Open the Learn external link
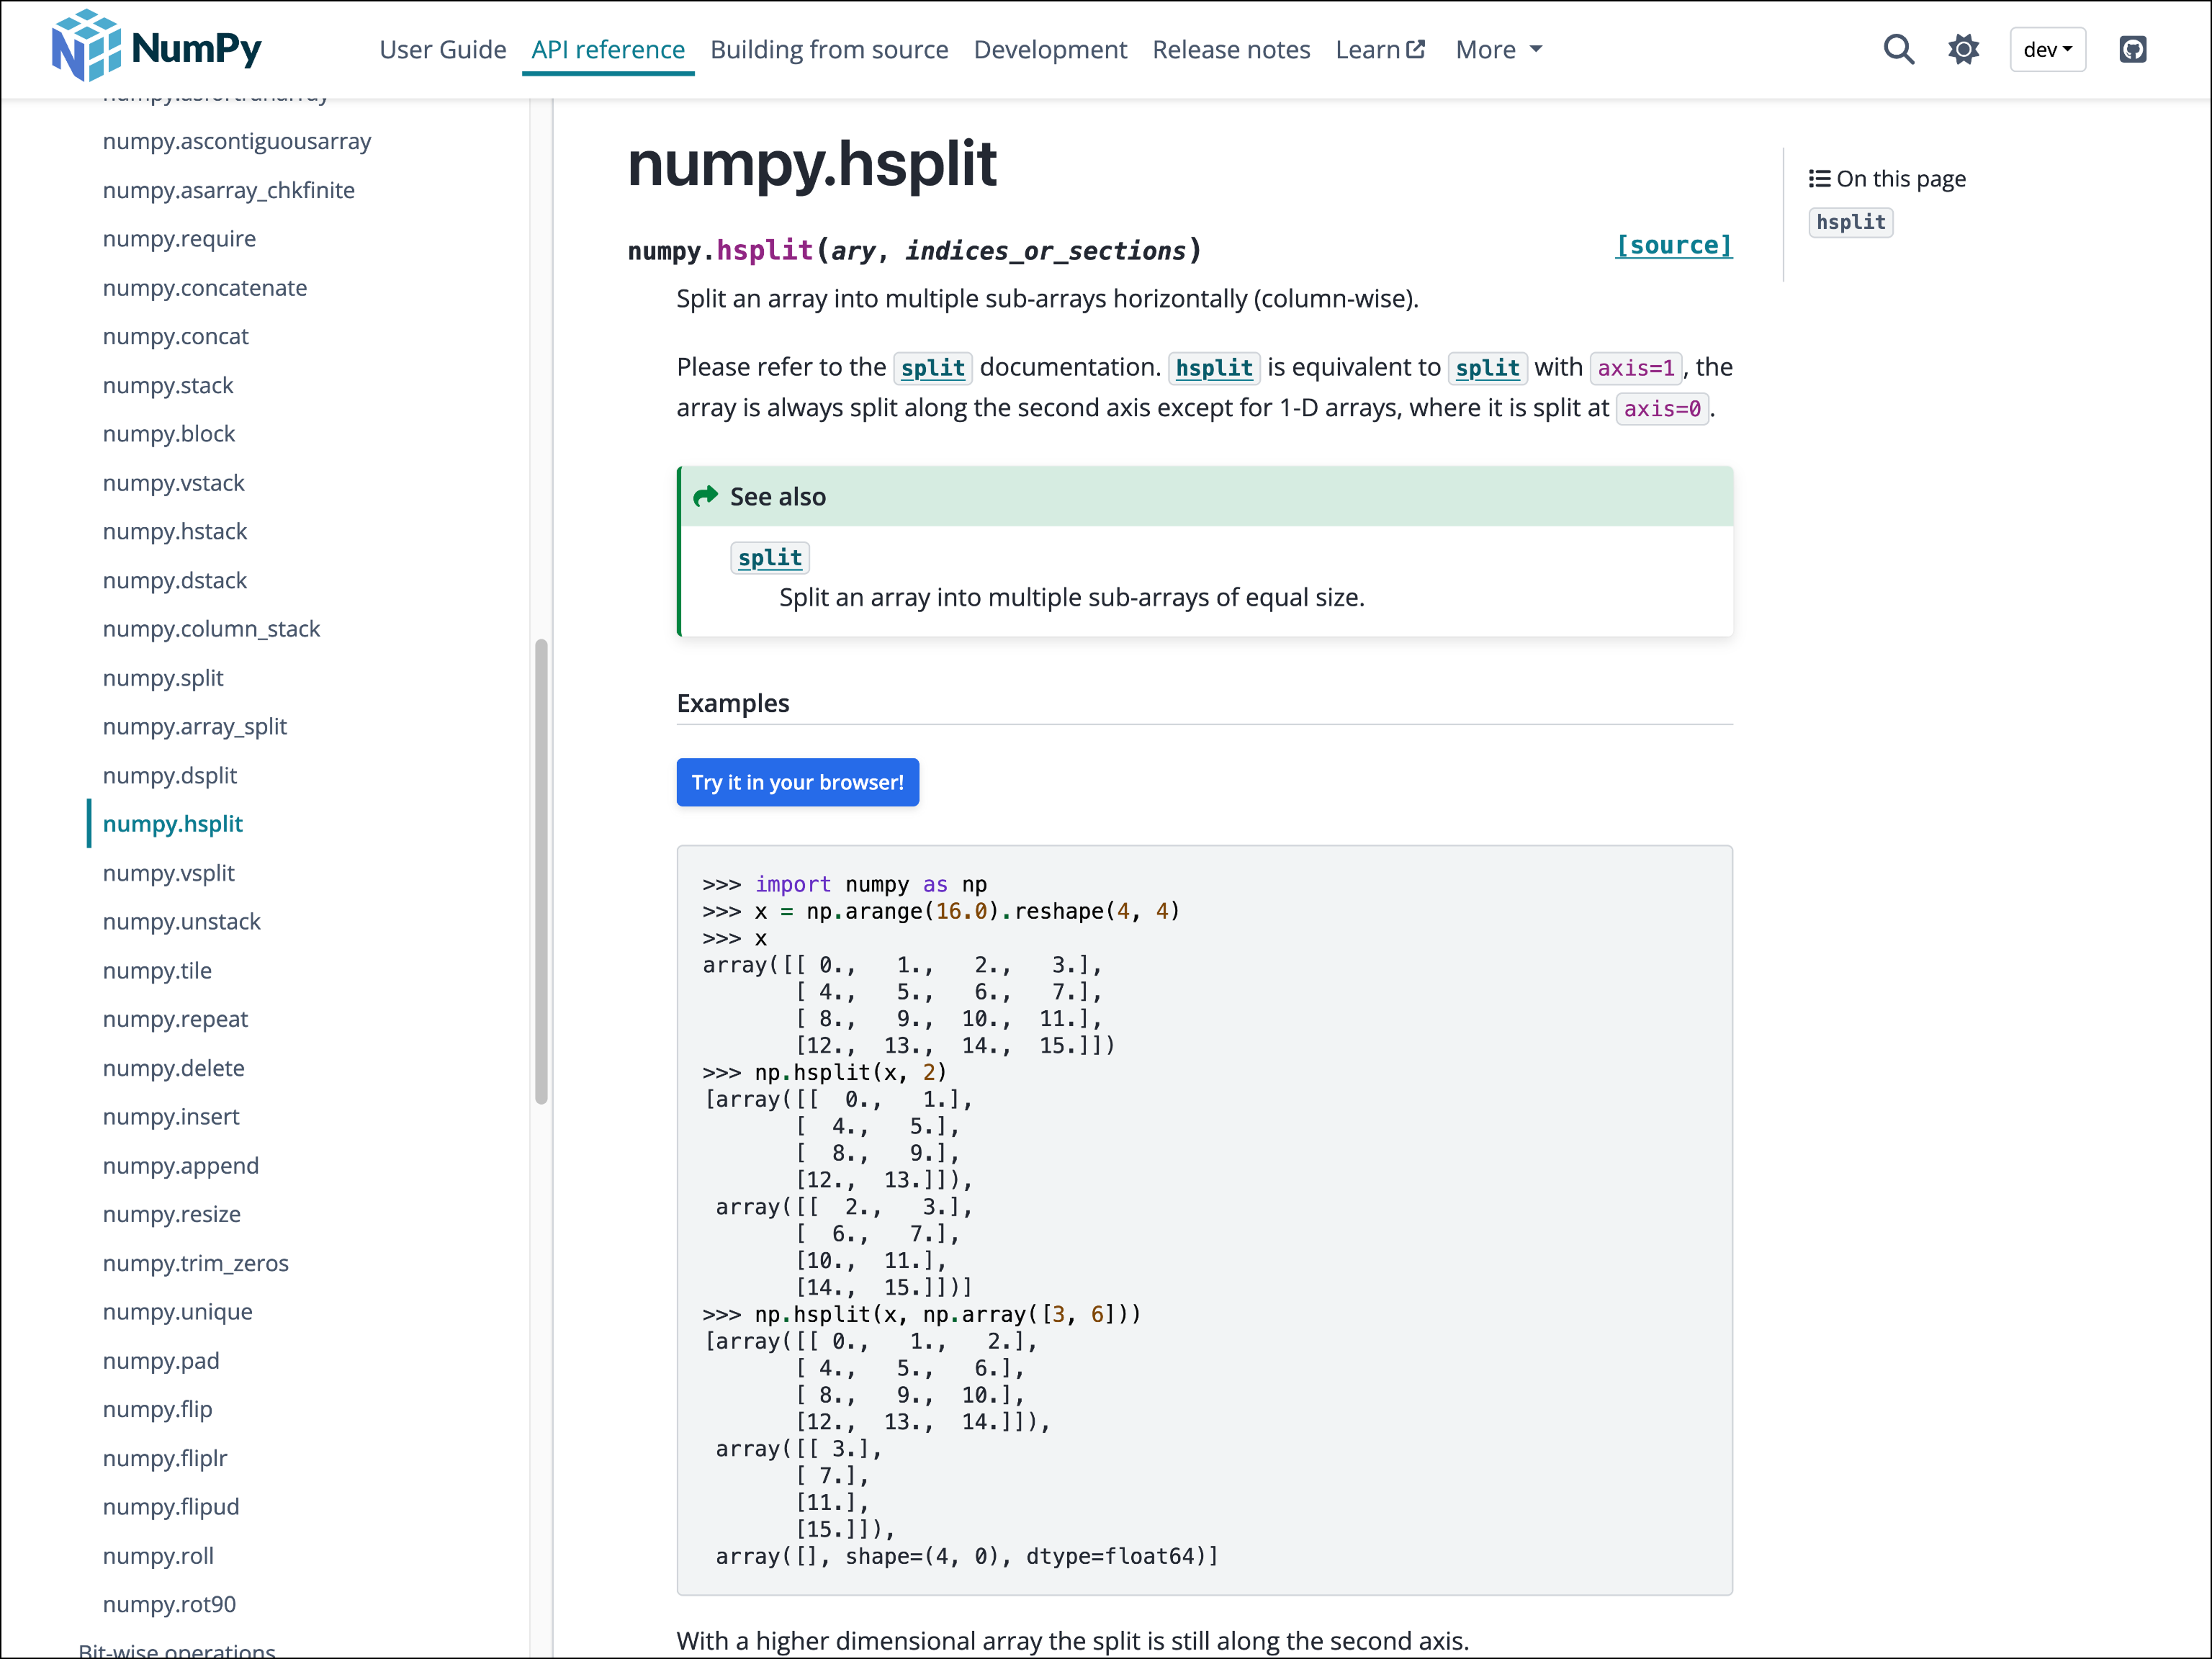2212x1659 pixels. click(x=1380, y=49)
